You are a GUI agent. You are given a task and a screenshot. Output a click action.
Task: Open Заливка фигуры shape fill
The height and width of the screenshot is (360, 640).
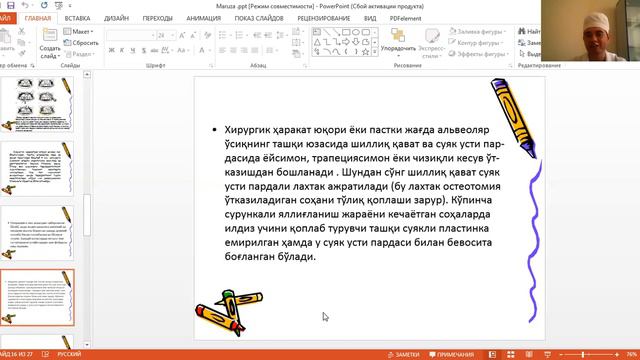pos(477,31)
